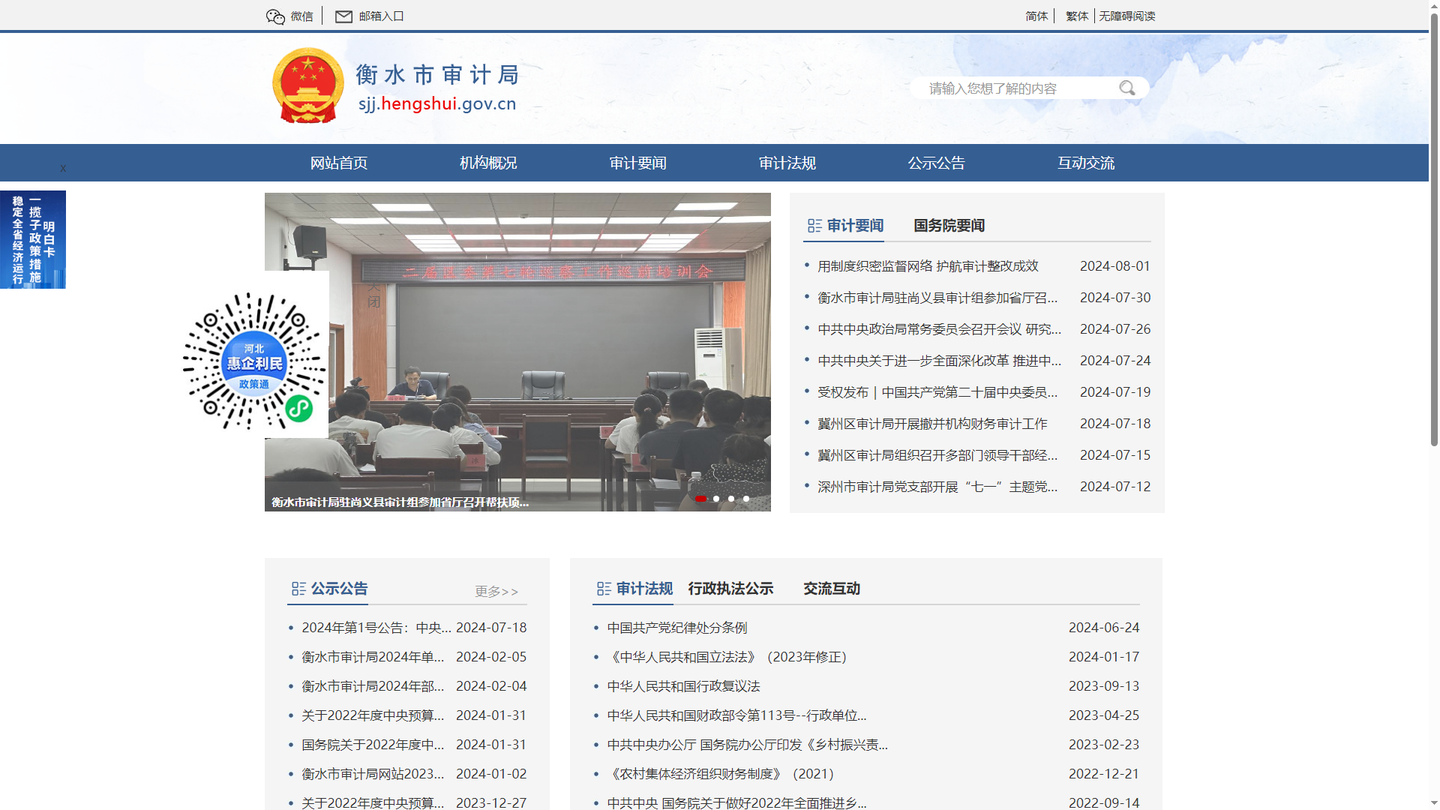Switch to 国务院要闻 tab
1440x810 pixels.
coord(949,226)
